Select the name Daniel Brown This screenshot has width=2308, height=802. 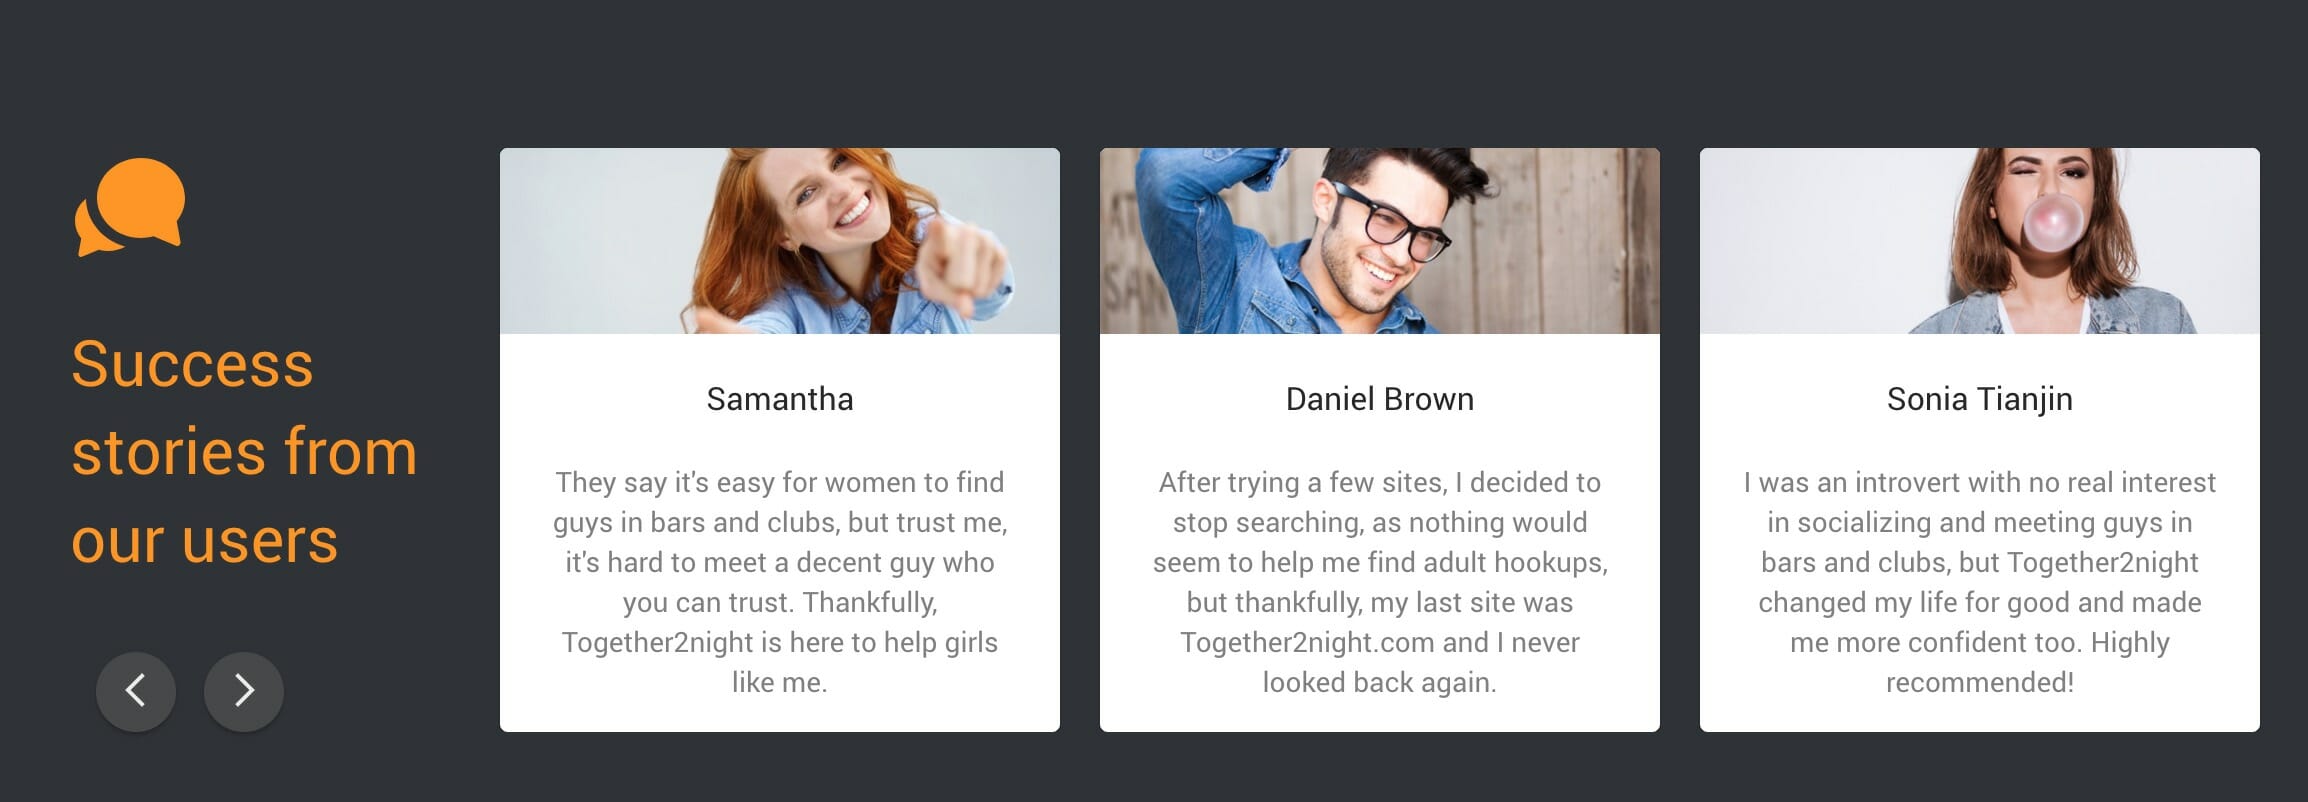(1380, 399)
